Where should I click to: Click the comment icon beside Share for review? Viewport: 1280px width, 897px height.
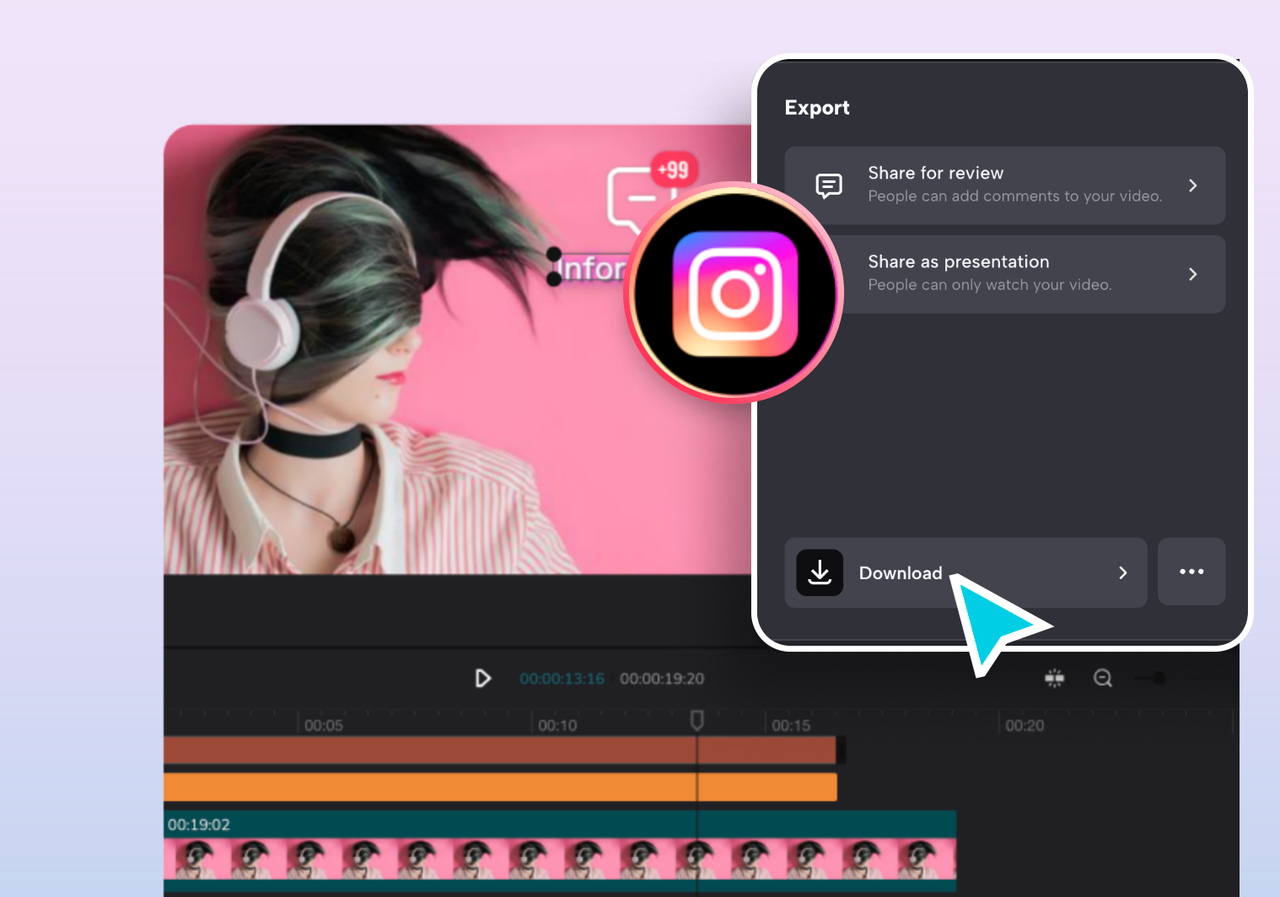[x=828, y=185]
